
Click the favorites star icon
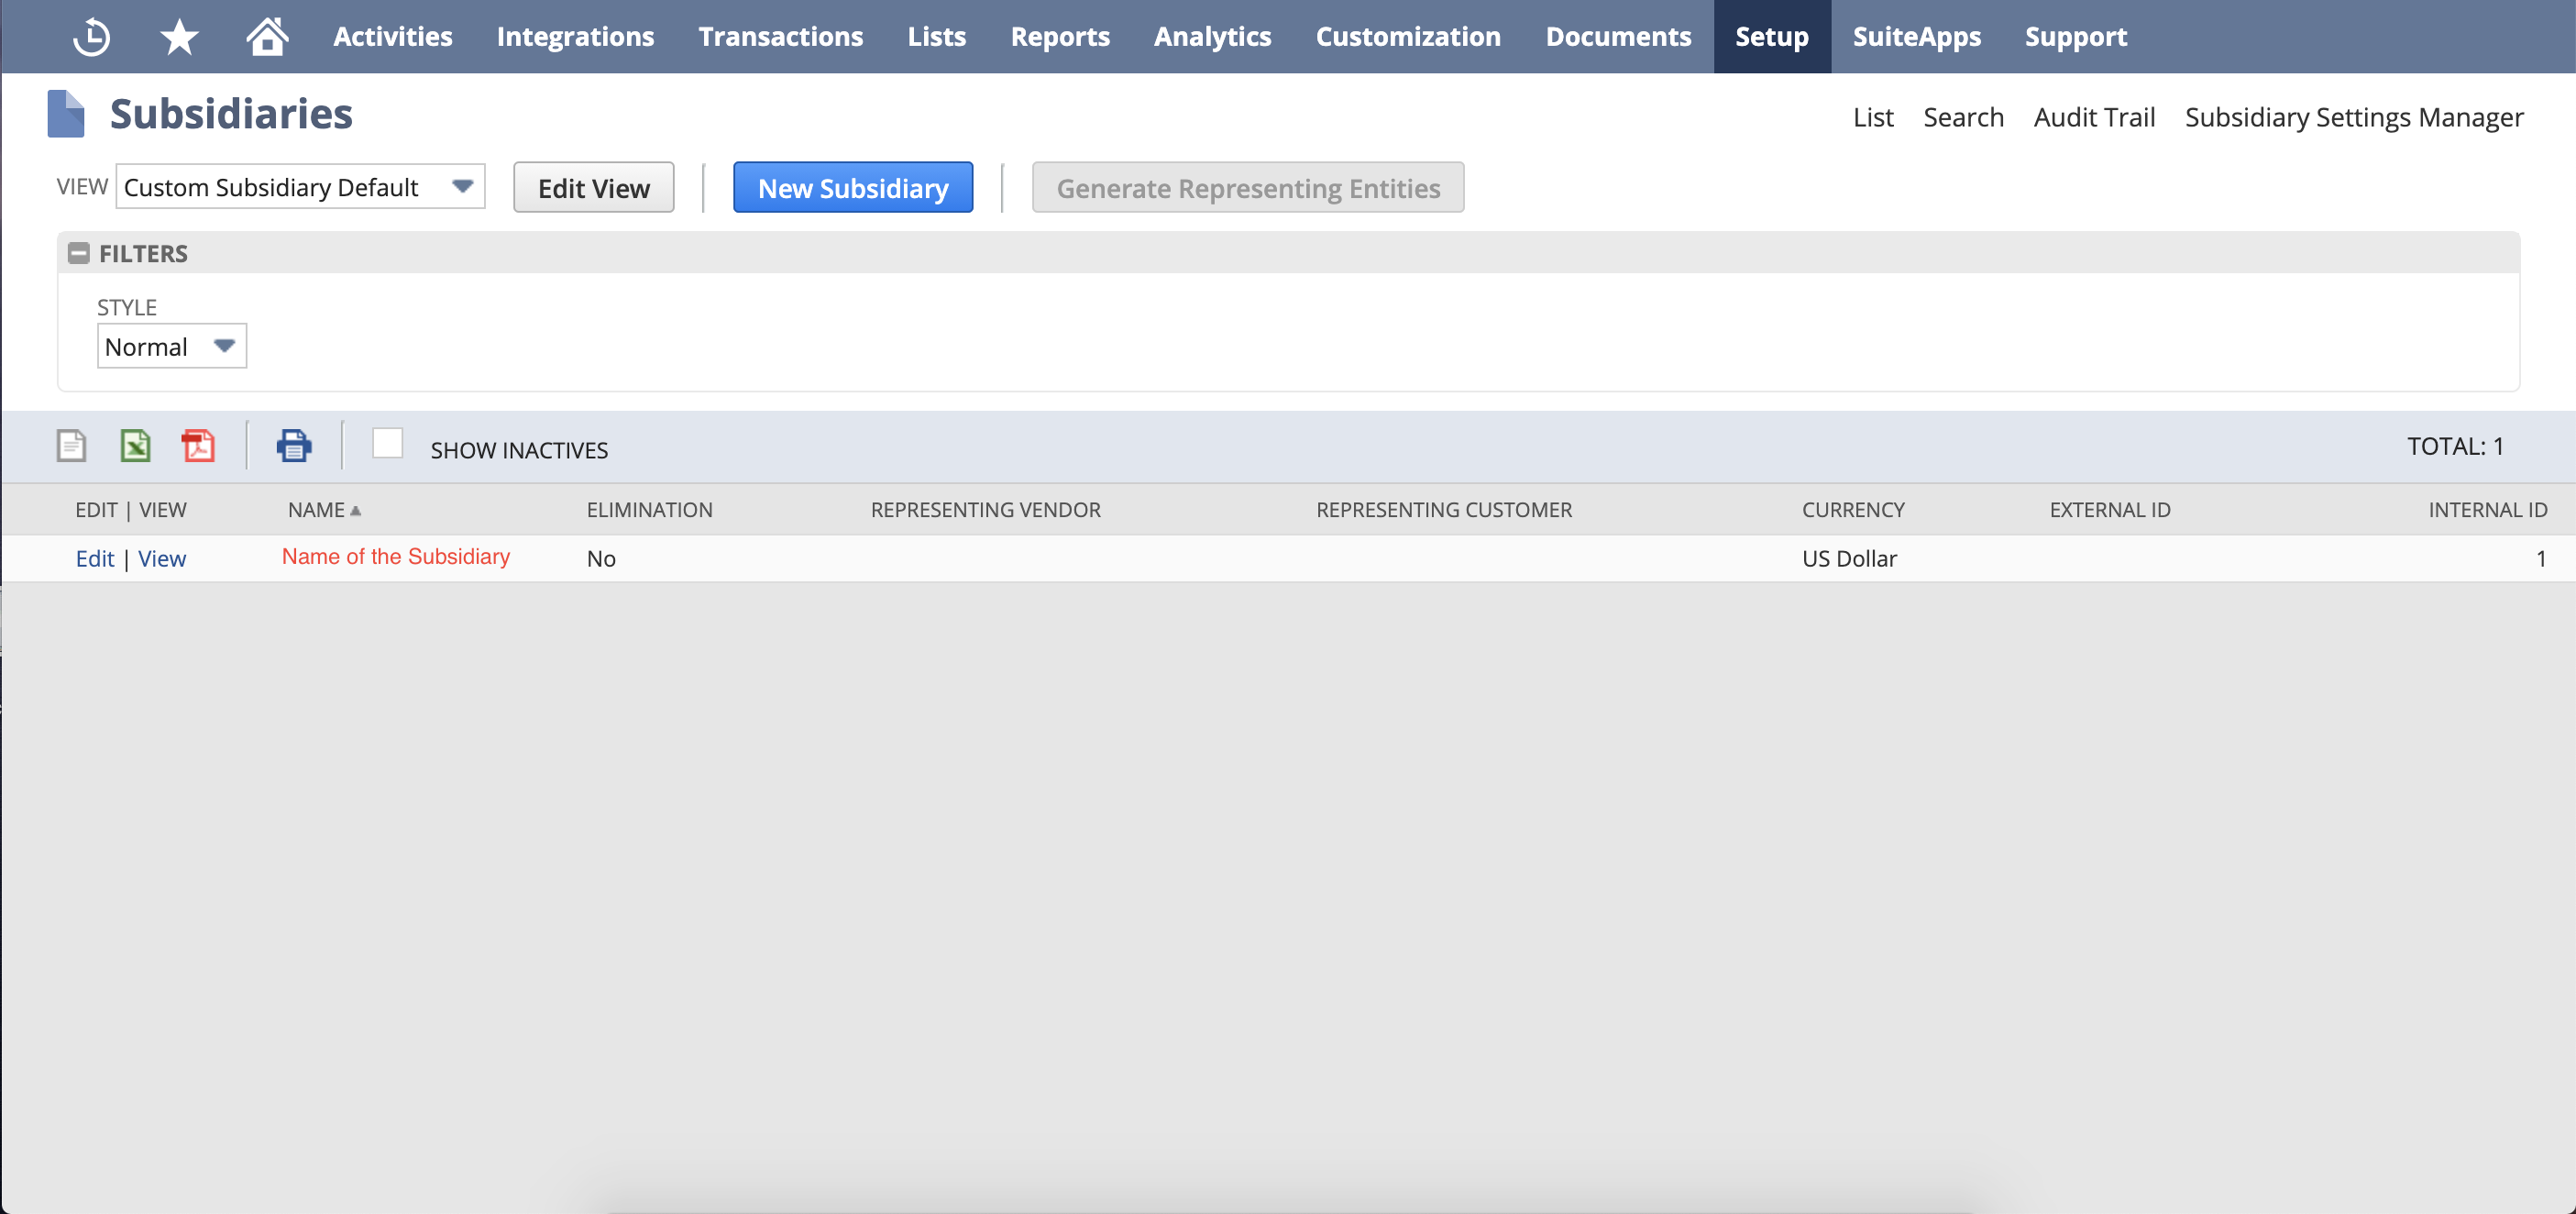178,36
